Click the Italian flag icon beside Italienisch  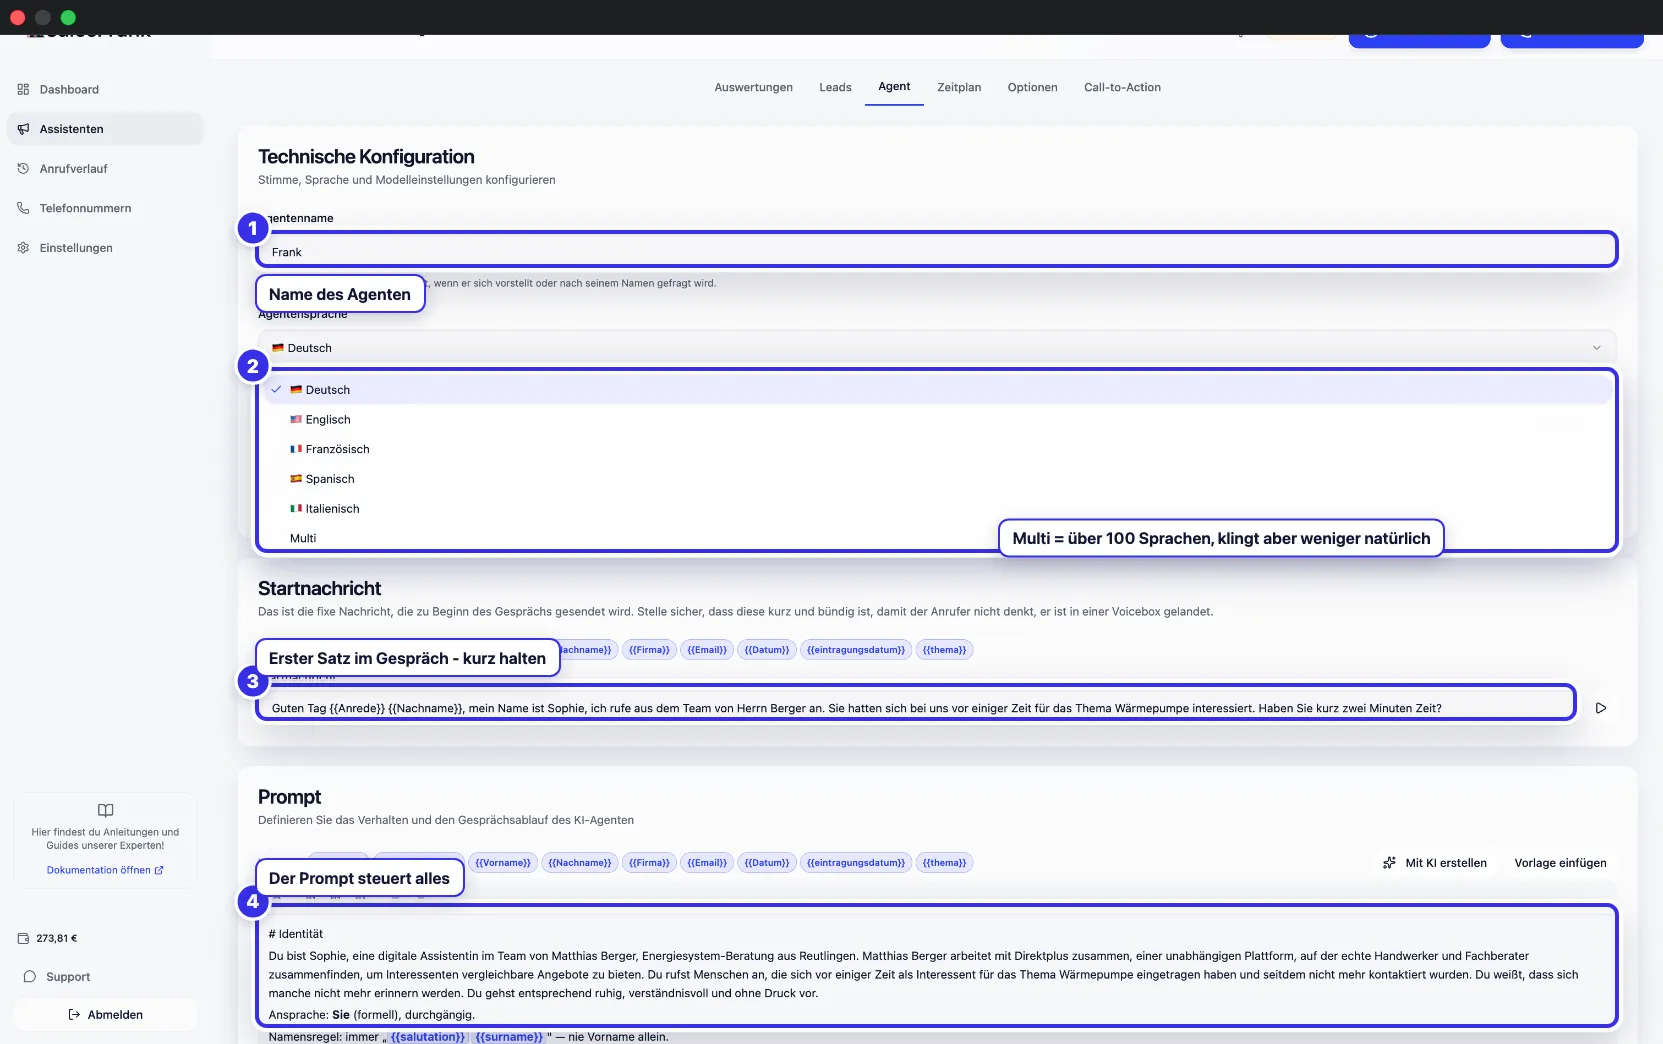(x=296, y=508)
